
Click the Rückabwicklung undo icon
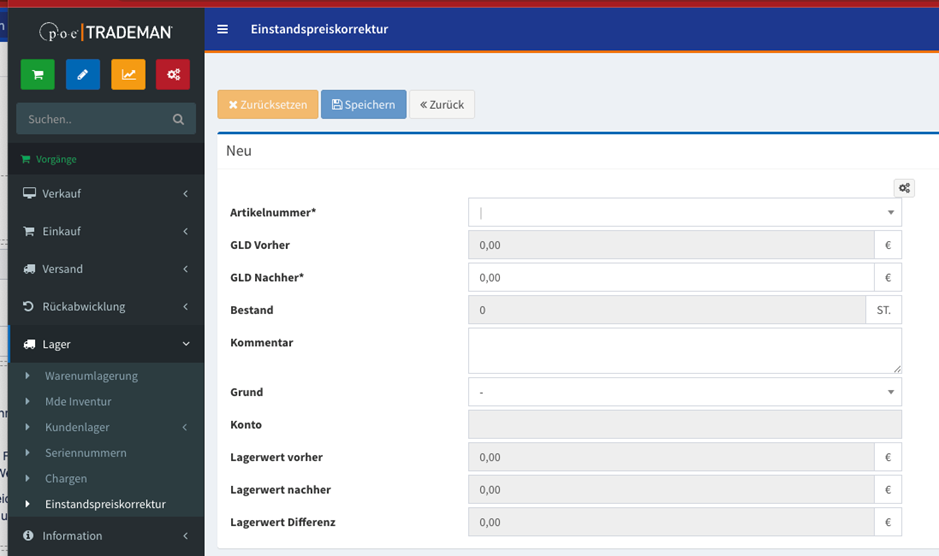point(28,306)
